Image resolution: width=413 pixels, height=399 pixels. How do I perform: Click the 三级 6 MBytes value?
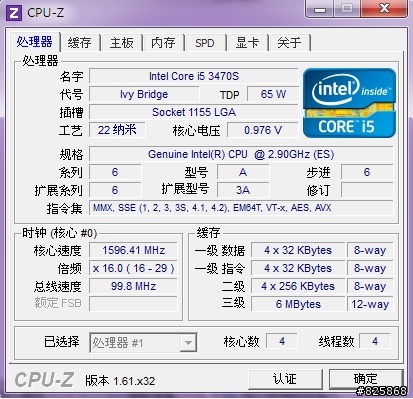[x=298, y=304]
